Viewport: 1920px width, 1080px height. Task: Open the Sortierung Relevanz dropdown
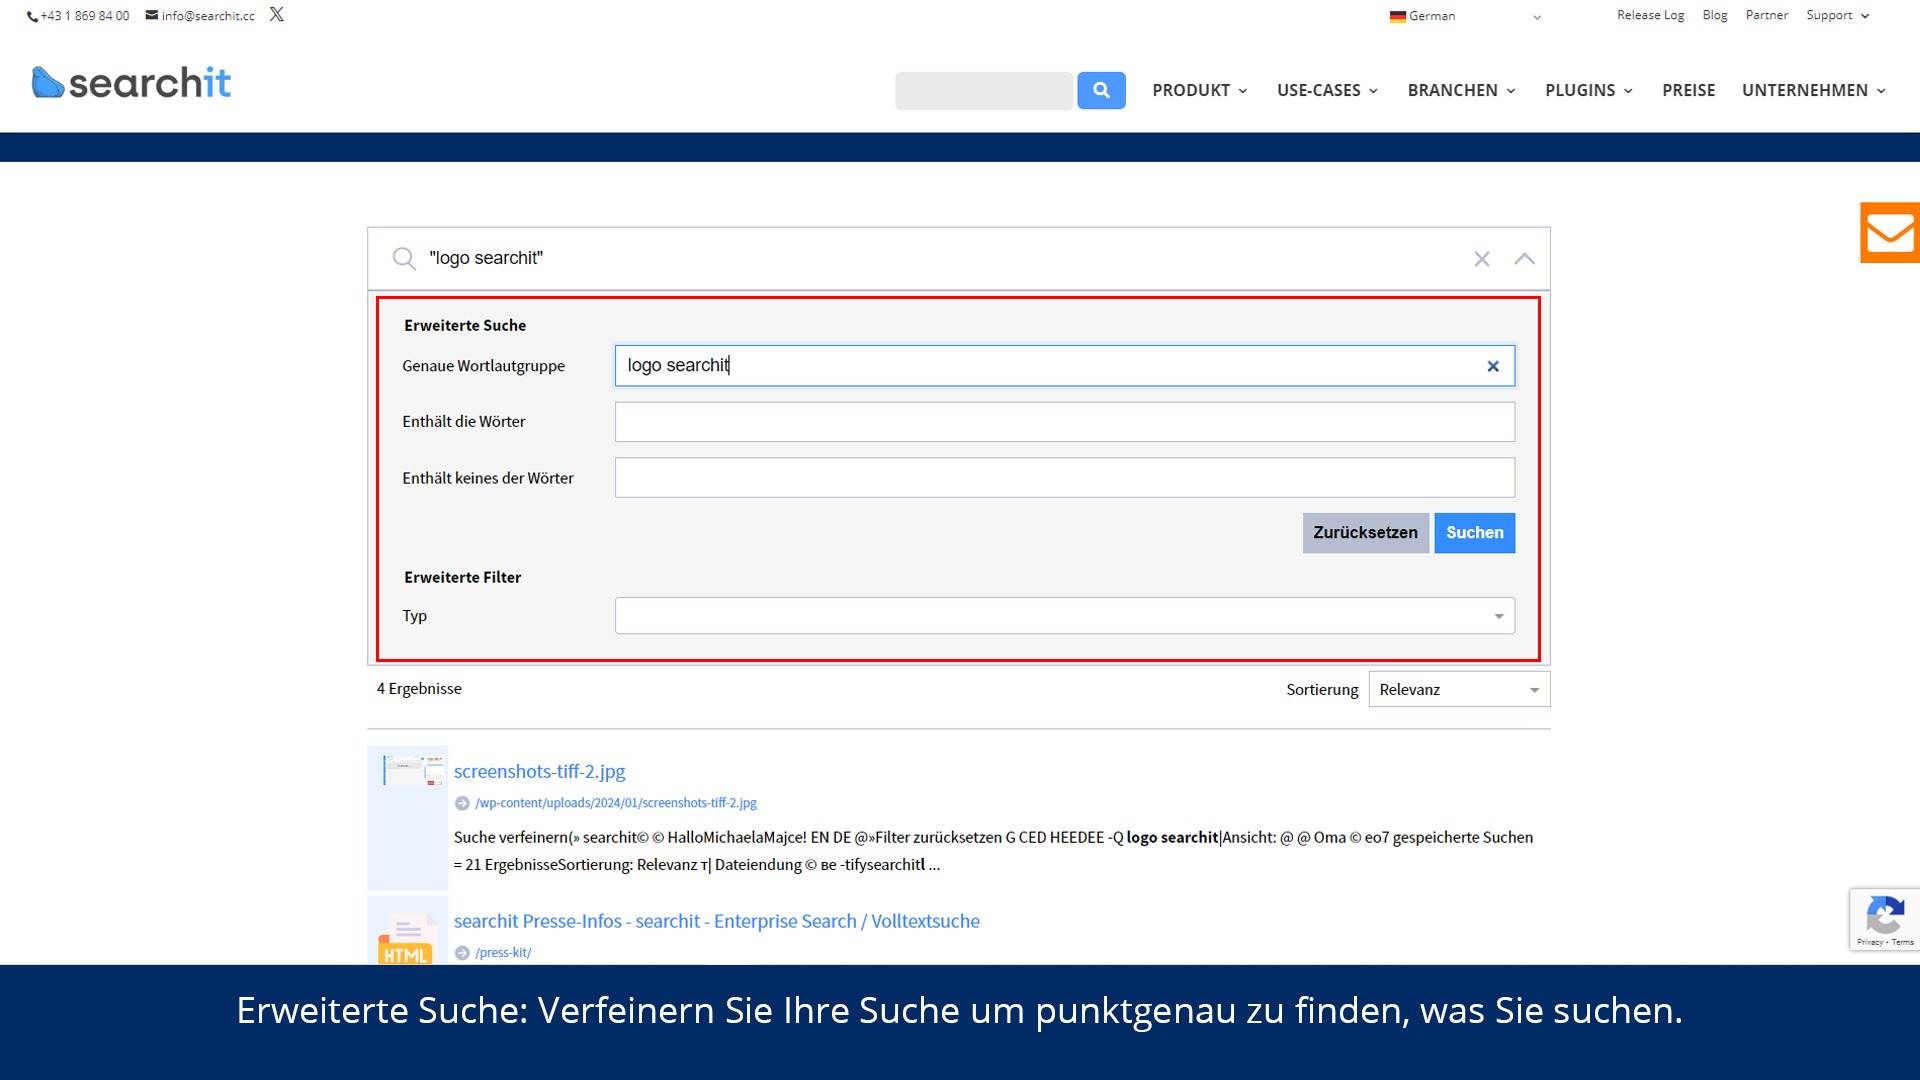(x=1459, y=690)
